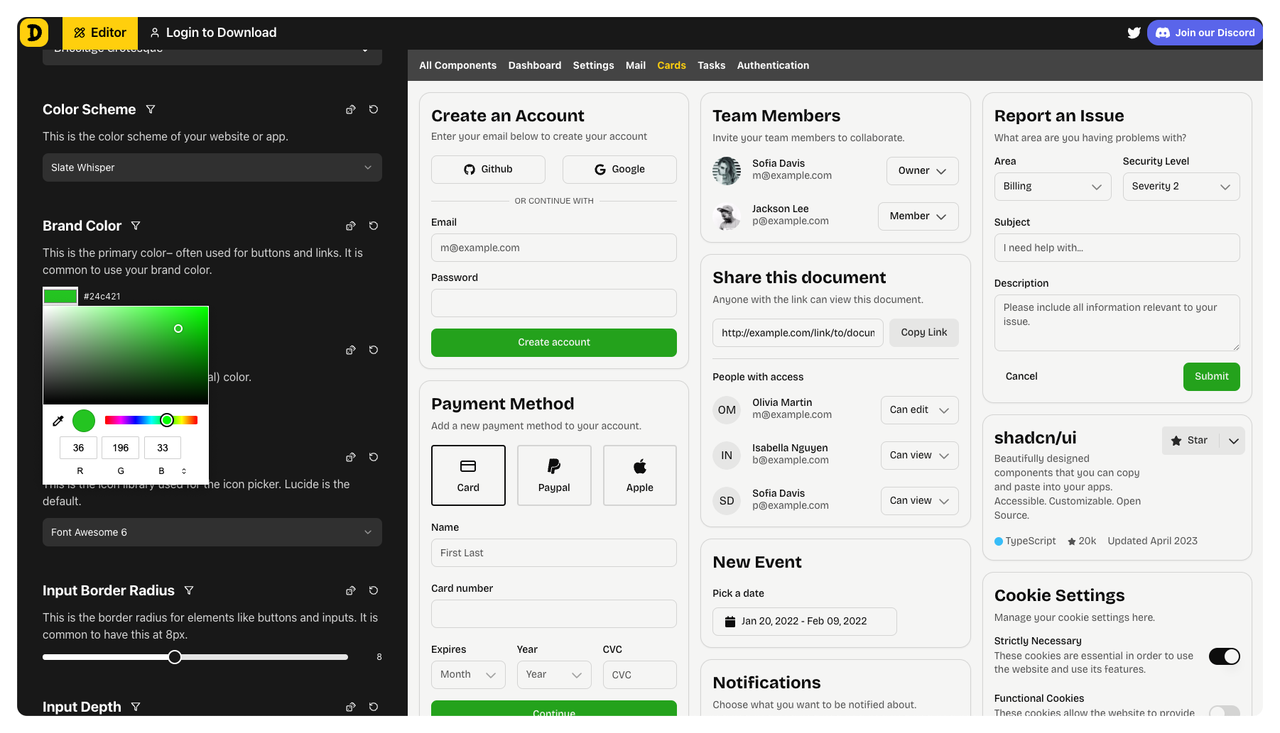Viewport: 1280px width, 733px height.
Task: Click the OM initials avatar
Action: (x=727, y=410)
